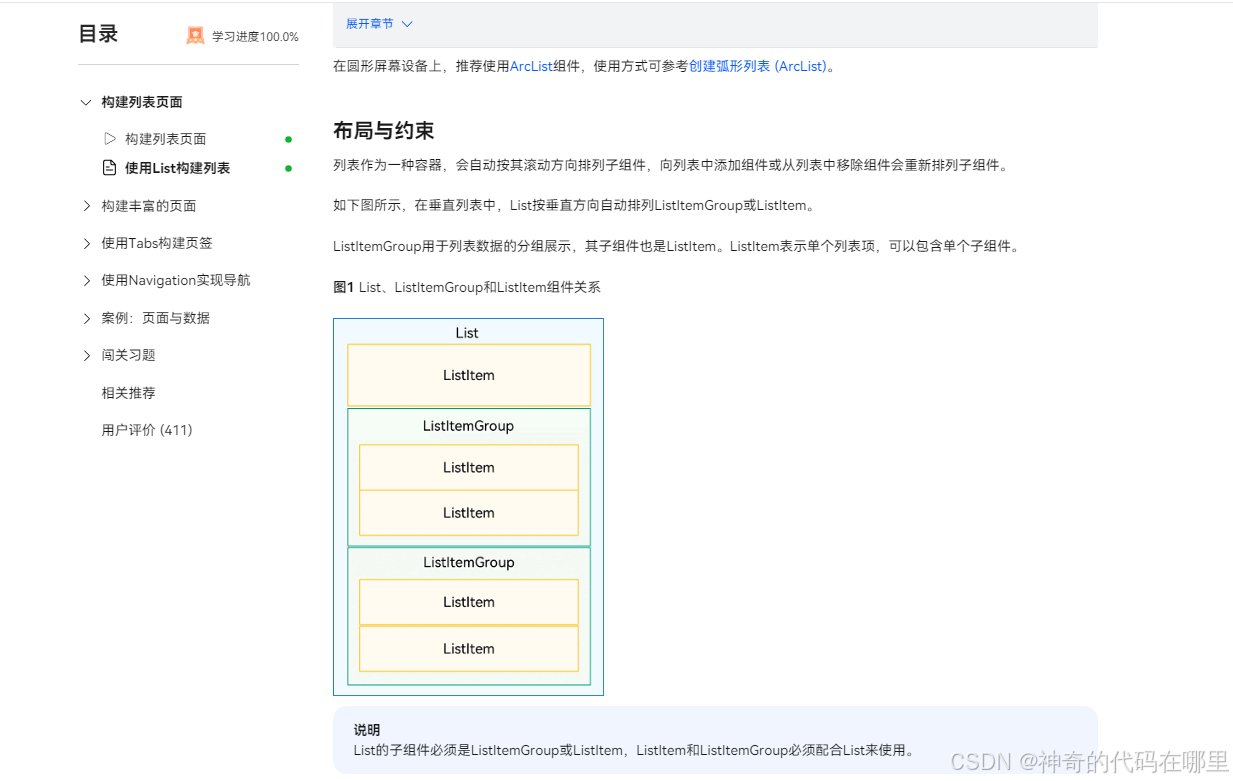Screen dimensions: 1233x781
Task: Click the green completion dot beside 使用List构建列表
Action: [288, 167]
